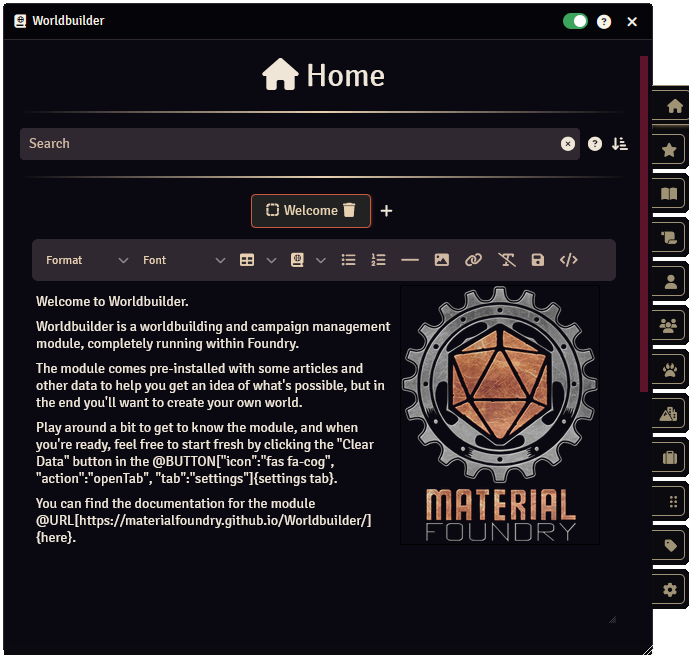Open the group of people sidebar tab
Screen dimensions: 689x658
coord(669,326)
